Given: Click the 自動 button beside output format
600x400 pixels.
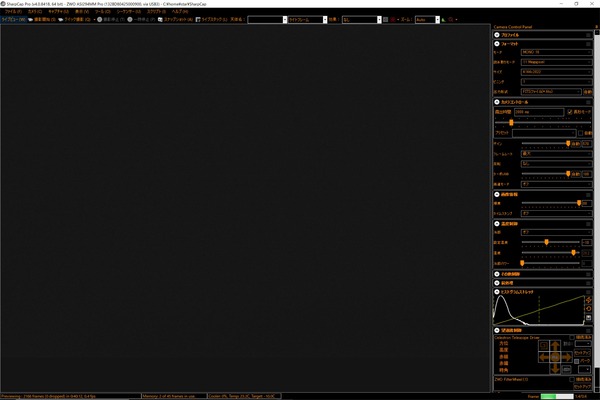Looking at the screenshot, I should (587, 92).
